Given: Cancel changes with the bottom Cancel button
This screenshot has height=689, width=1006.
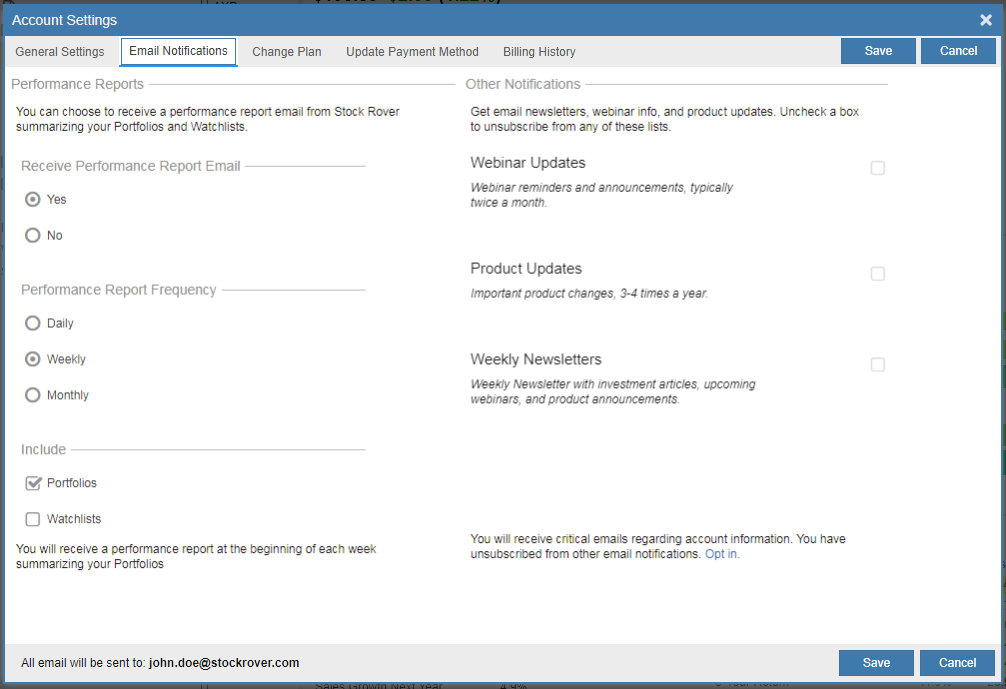Looking at the screenshot, I should click(x=956, y=662).
